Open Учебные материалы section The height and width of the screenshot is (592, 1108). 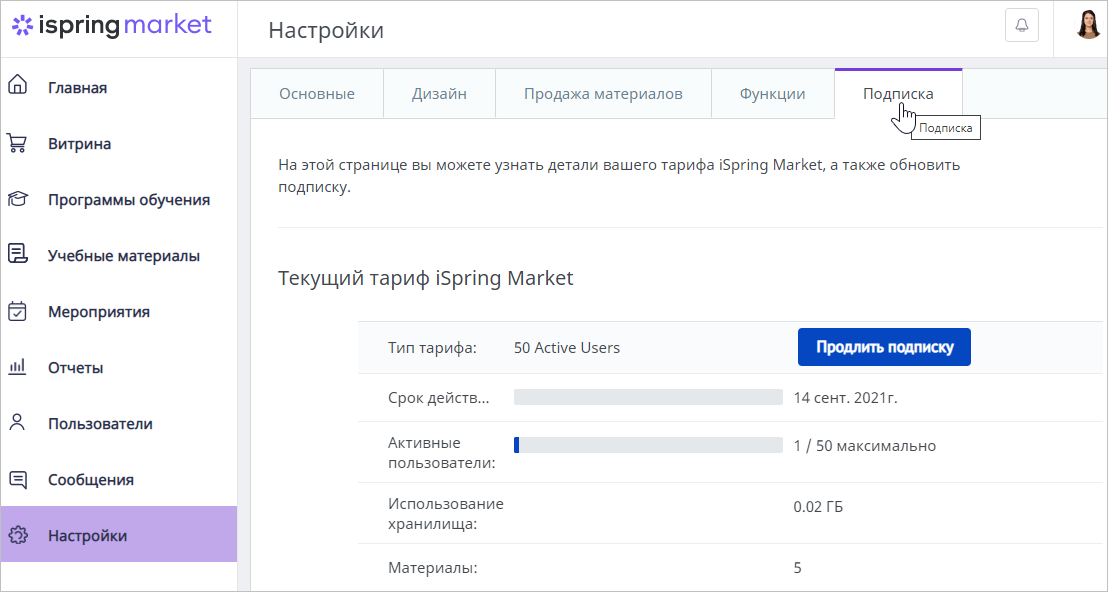(x=119, y=255)
